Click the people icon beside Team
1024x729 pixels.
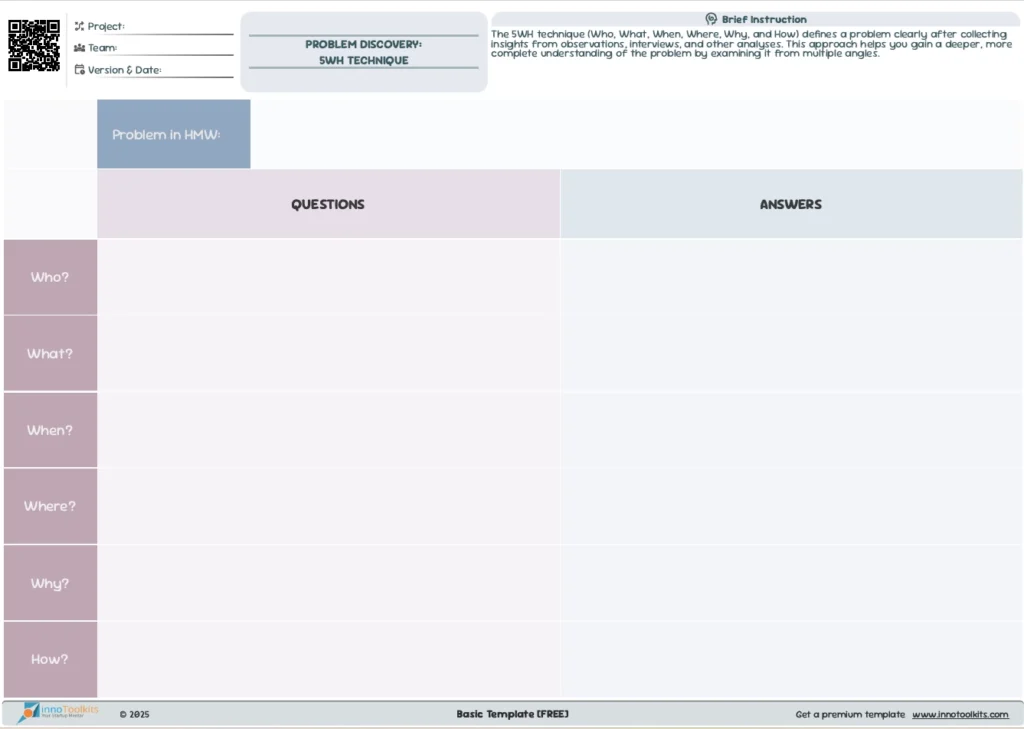click(x=79, y=48)
